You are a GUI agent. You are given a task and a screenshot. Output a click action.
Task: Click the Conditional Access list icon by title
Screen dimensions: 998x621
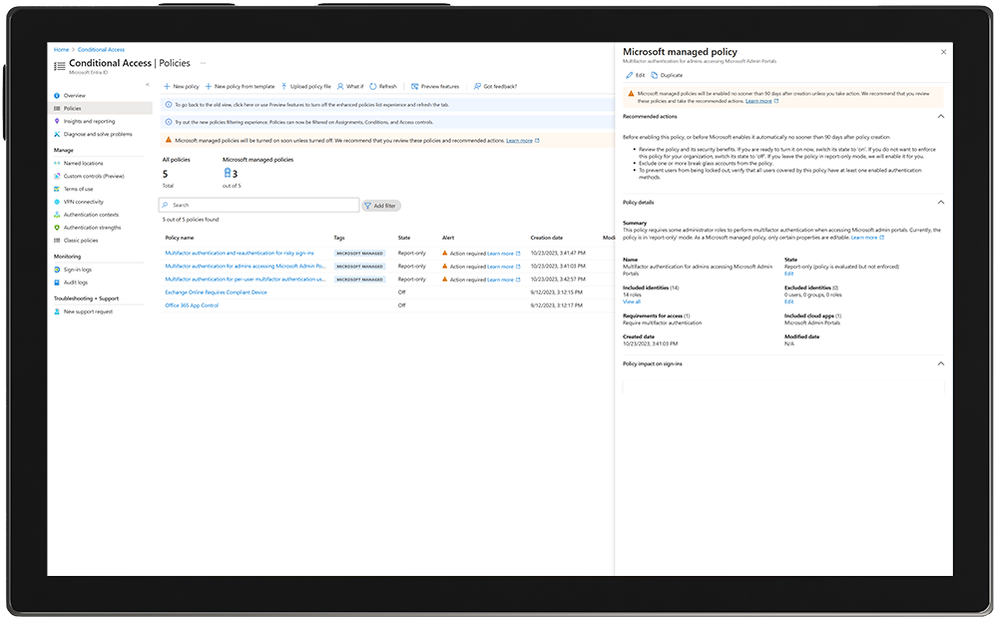pos(59,66)
